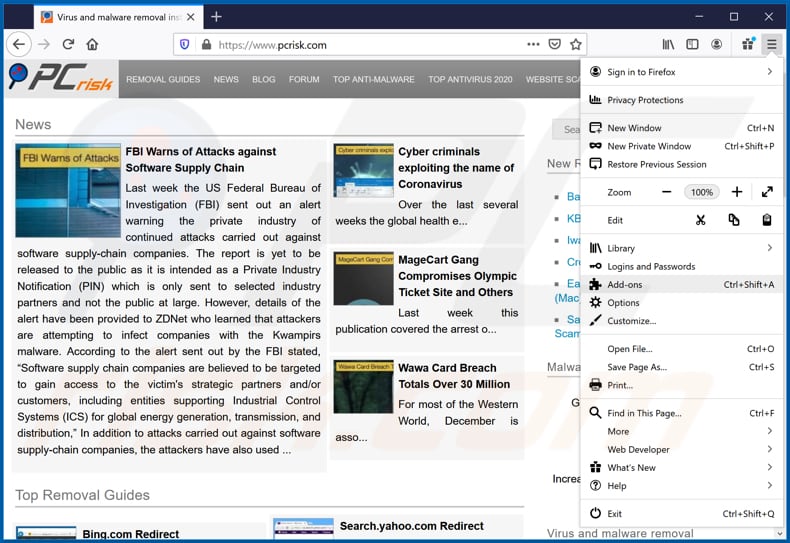790x543 pixels.
Task: Increase zoom with the plus button
Action: (x=737, y=192)
